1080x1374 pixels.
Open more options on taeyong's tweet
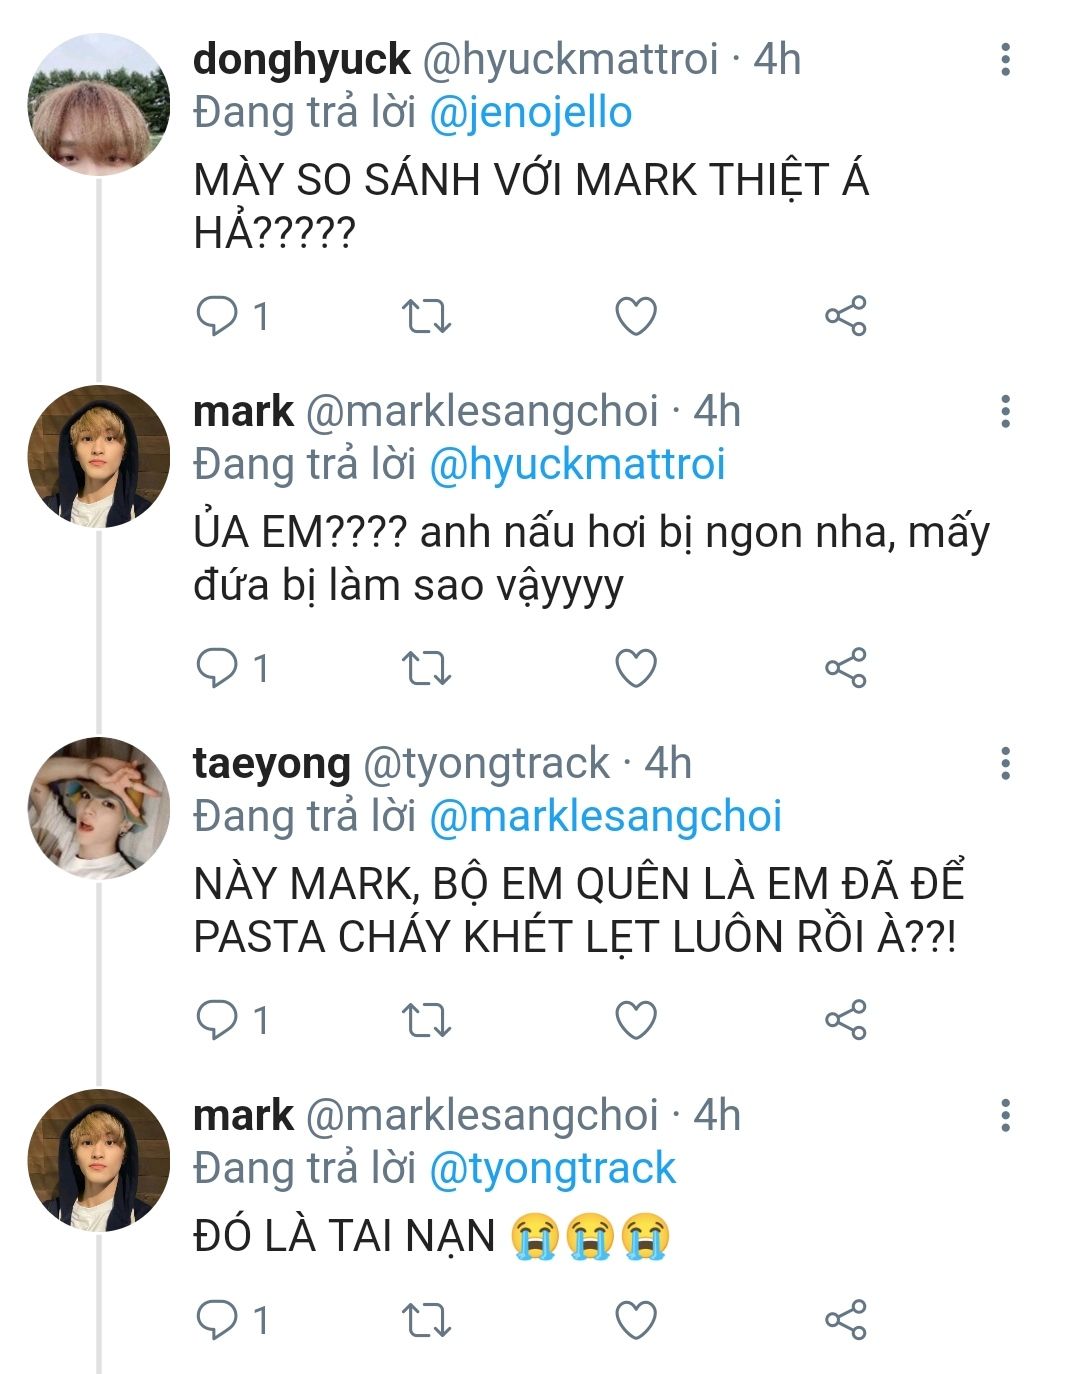[1005, 764]
